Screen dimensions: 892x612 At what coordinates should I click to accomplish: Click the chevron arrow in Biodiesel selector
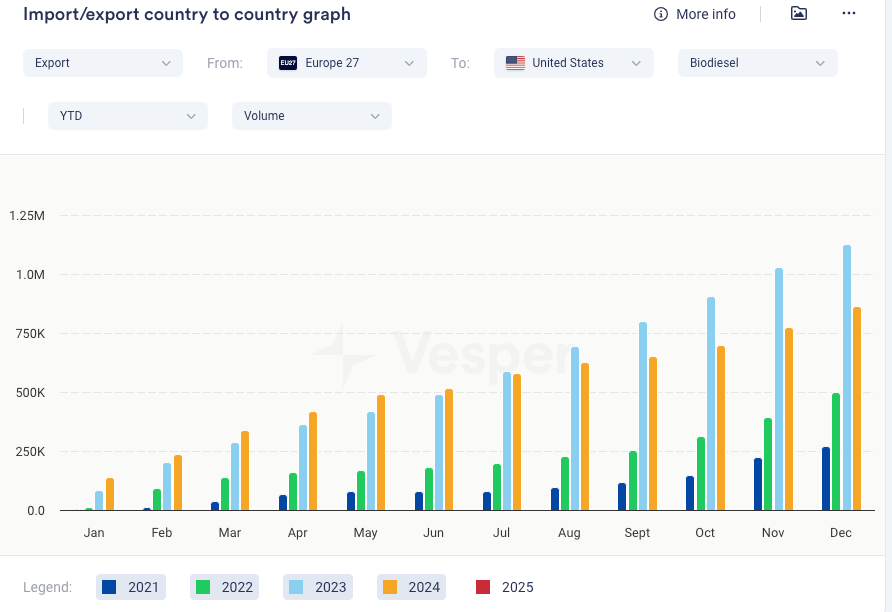point(820,63)
